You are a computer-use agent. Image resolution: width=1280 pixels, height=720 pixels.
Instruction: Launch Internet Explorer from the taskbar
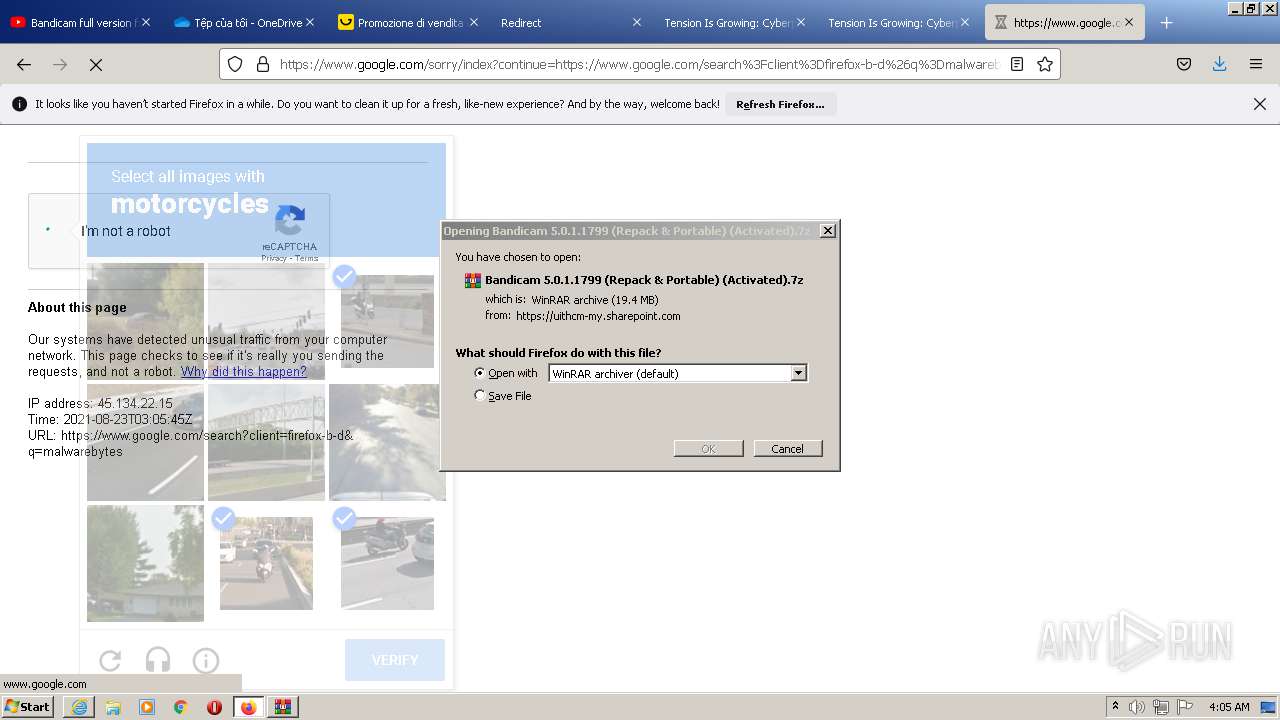point(79,707)
